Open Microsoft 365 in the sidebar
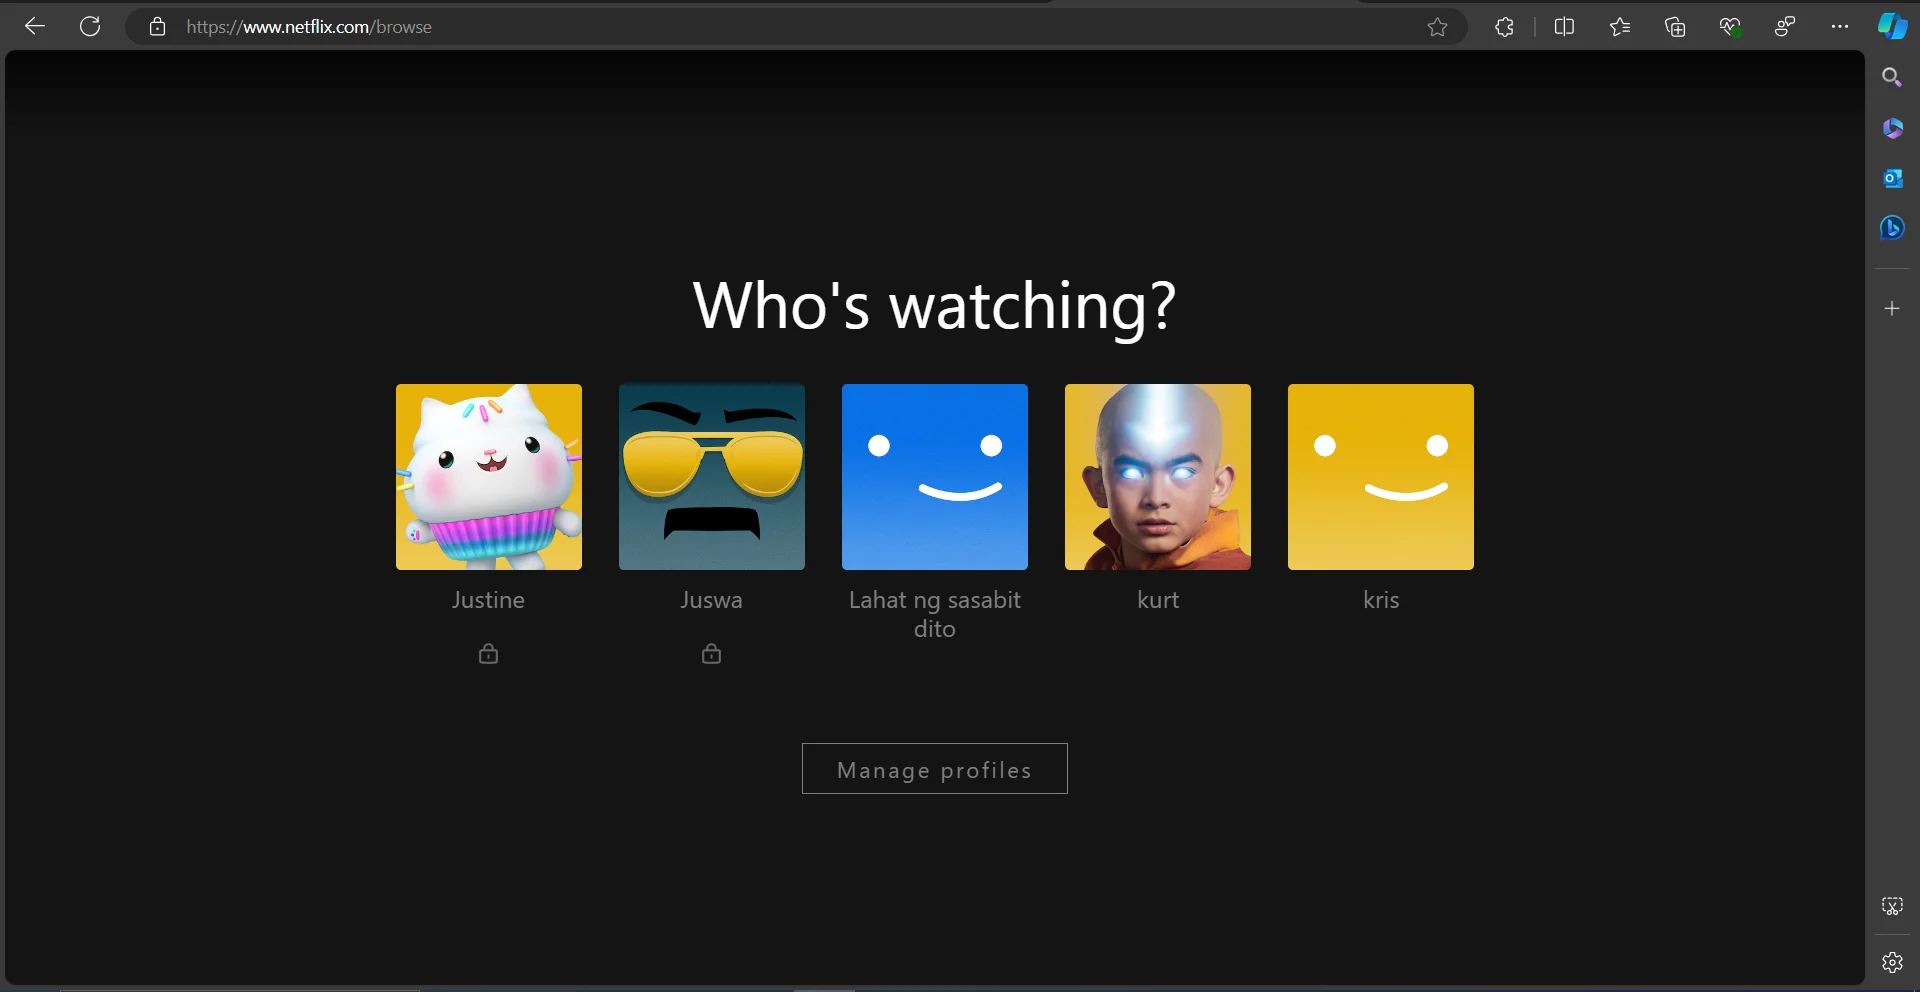The image size is (1920, 992). click(x=1892, y=128)
